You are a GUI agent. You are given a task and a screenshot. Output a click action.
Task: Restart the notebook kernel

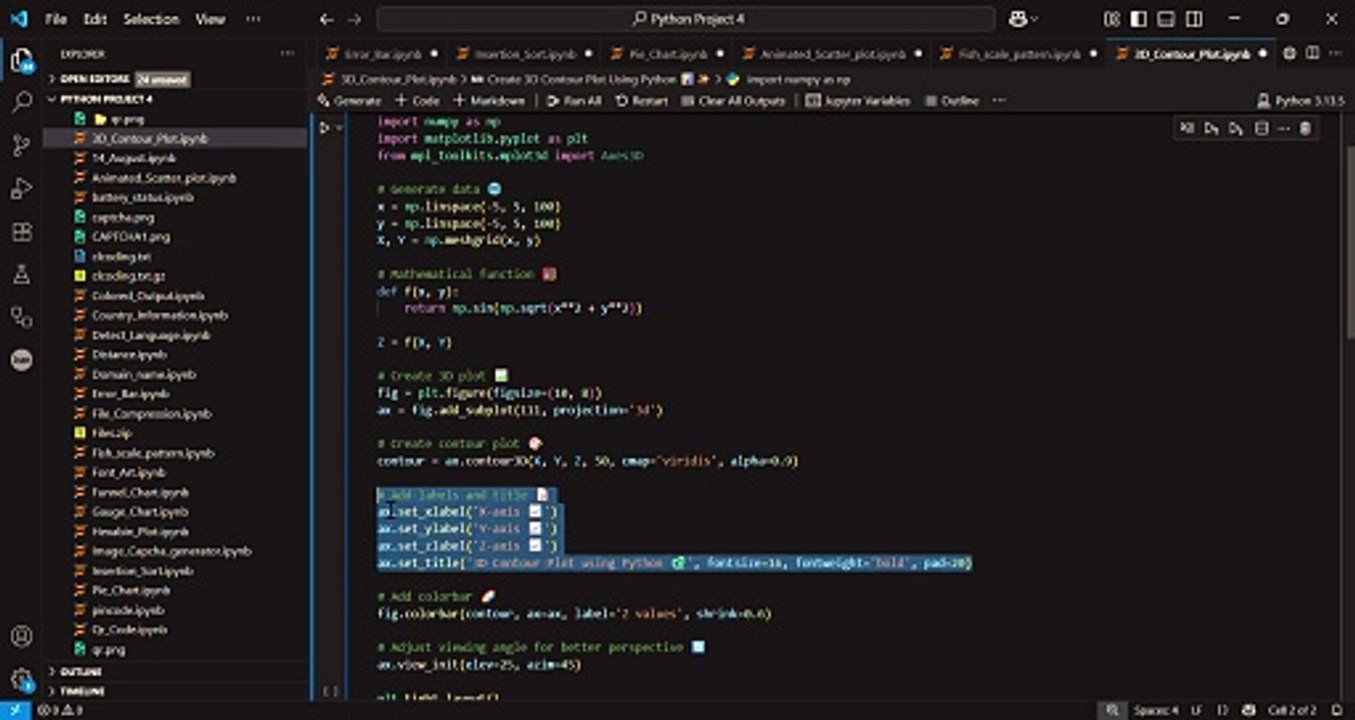tap(641, 100)
